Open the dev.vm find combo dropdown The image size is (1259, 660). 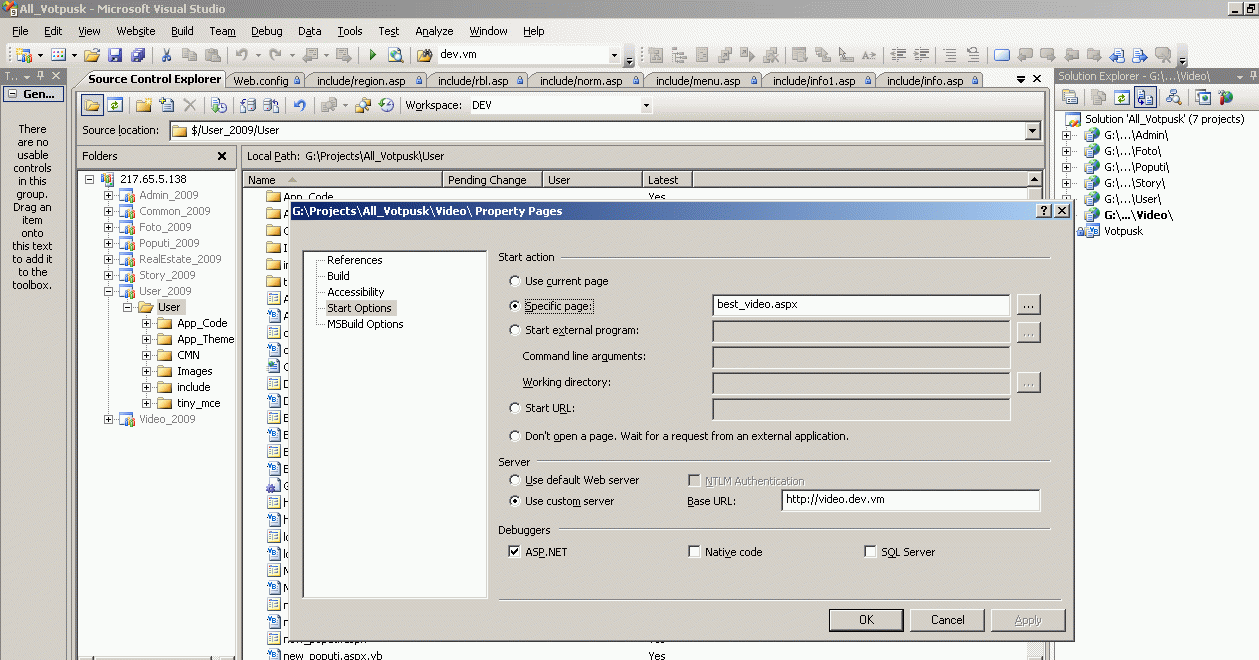(614, 56)
